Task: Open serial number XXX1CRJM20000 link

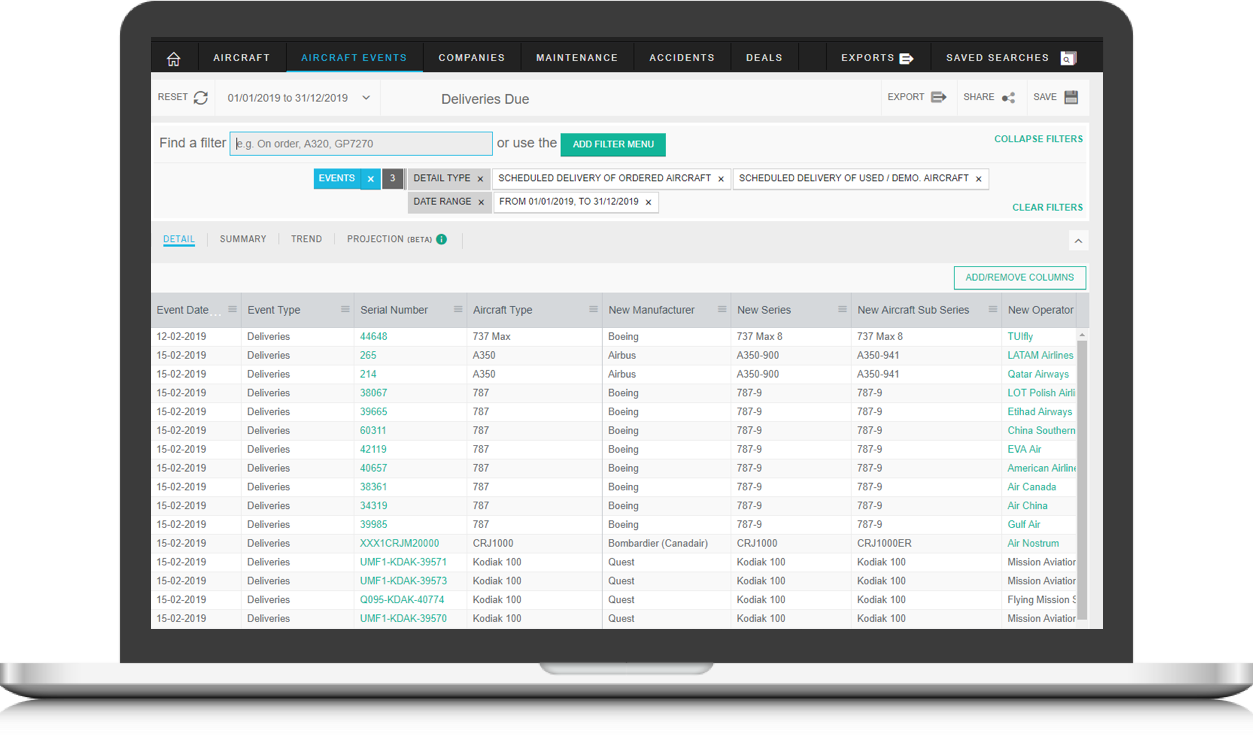Action: tap(399, 543)
